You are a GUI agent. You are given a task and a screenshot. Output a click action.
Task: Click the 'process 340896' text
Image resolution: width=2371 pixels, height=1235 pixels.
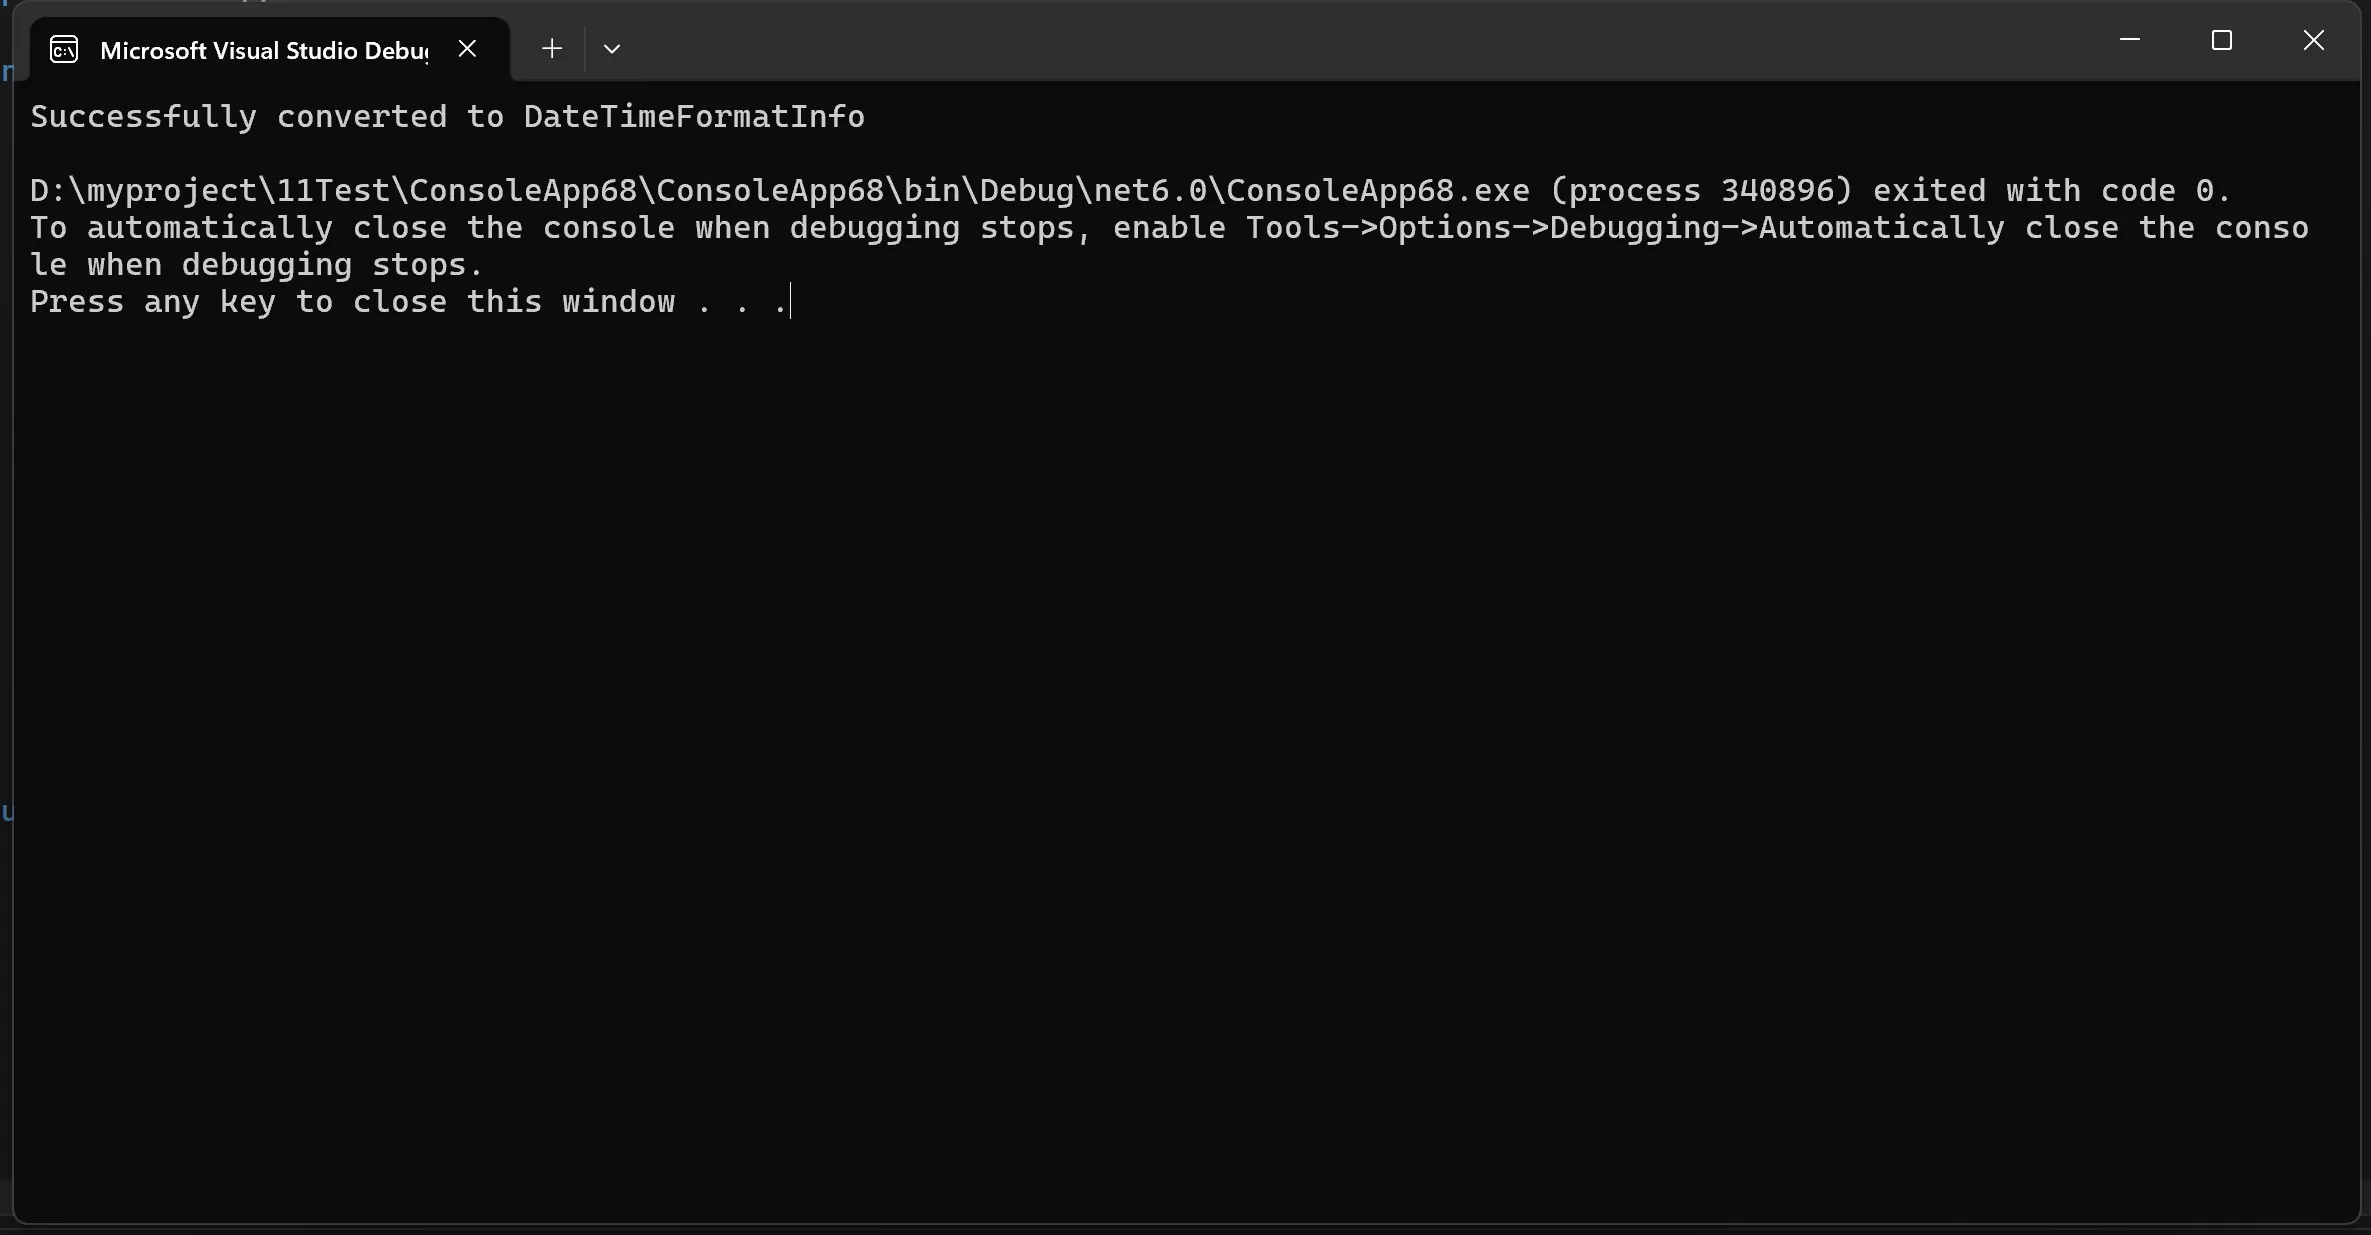pos(1700,191)
